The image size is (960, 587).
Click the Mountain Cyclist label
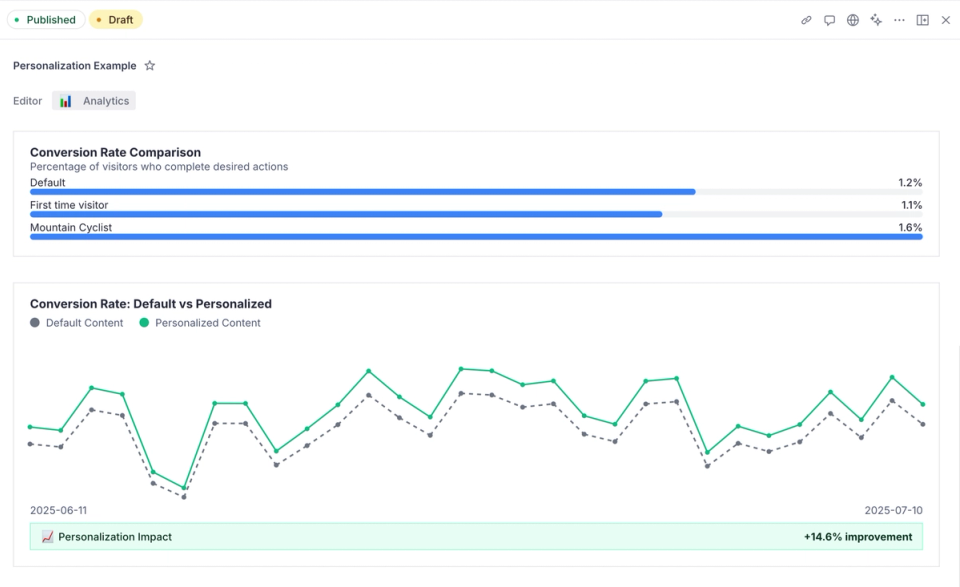coord(71,227)
